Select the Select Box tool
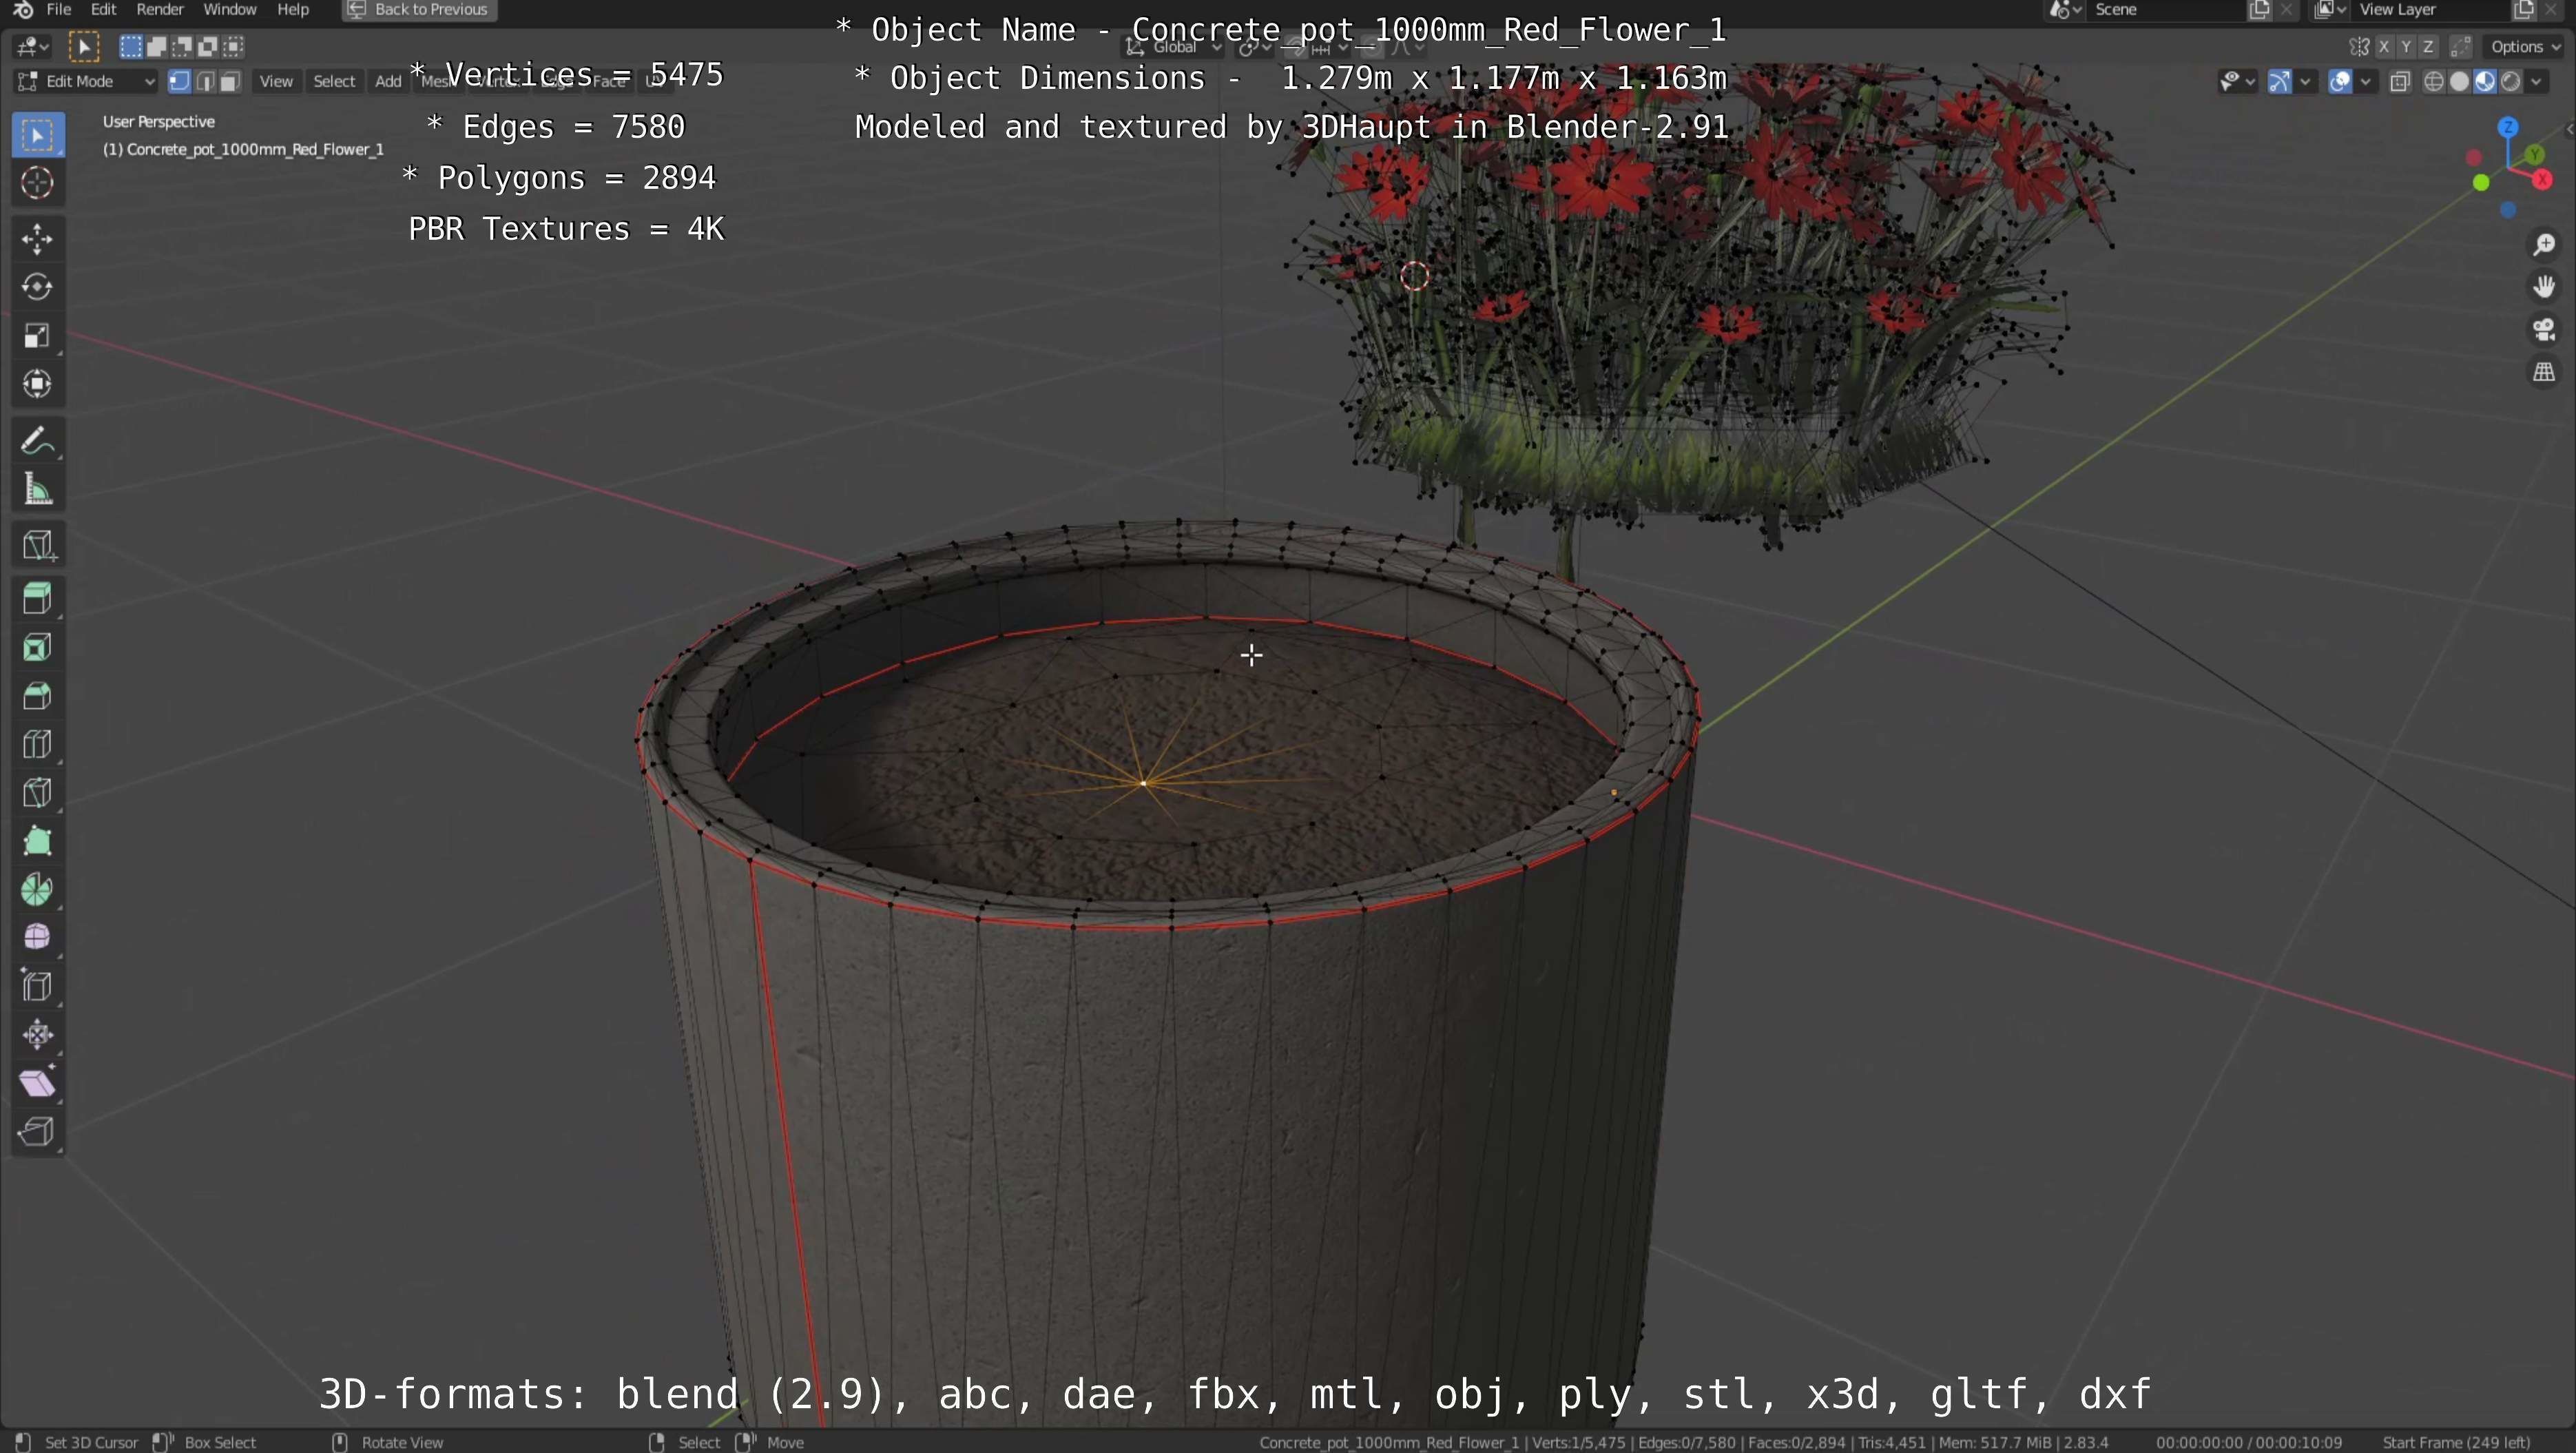Screen dimensions: 2576x1453 38,135
